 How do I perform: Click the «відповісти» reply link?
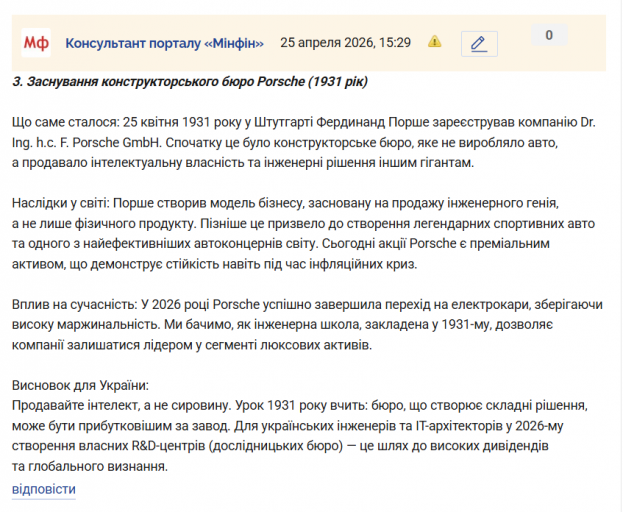pos(44,489)
